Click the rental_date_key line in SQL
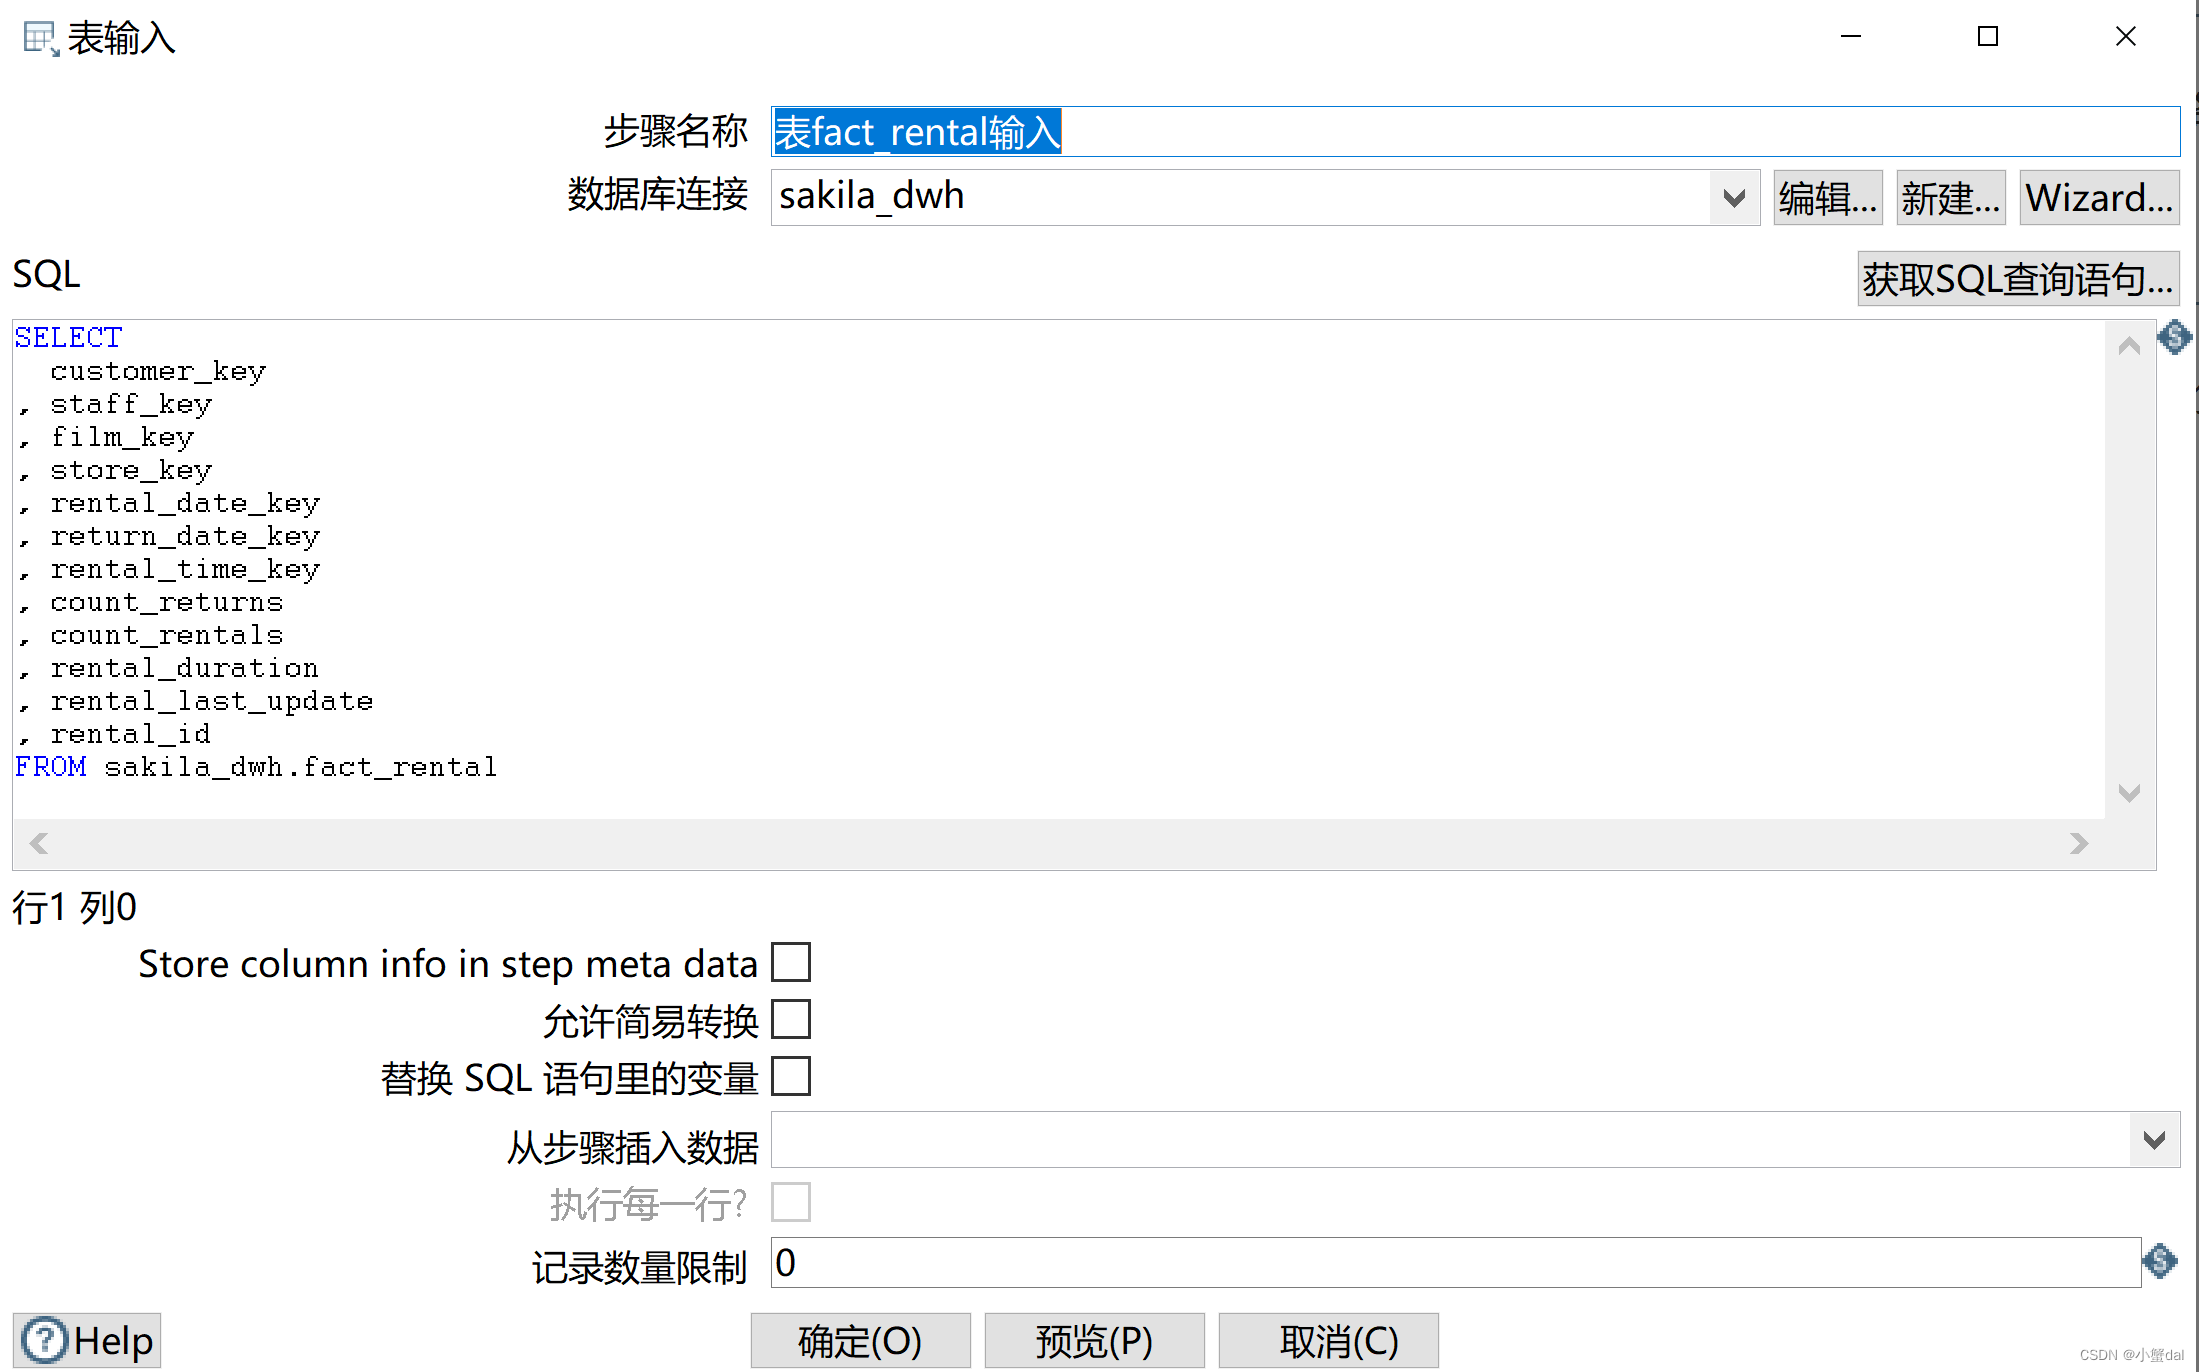 pyautogui.click(x=169, y=503)
